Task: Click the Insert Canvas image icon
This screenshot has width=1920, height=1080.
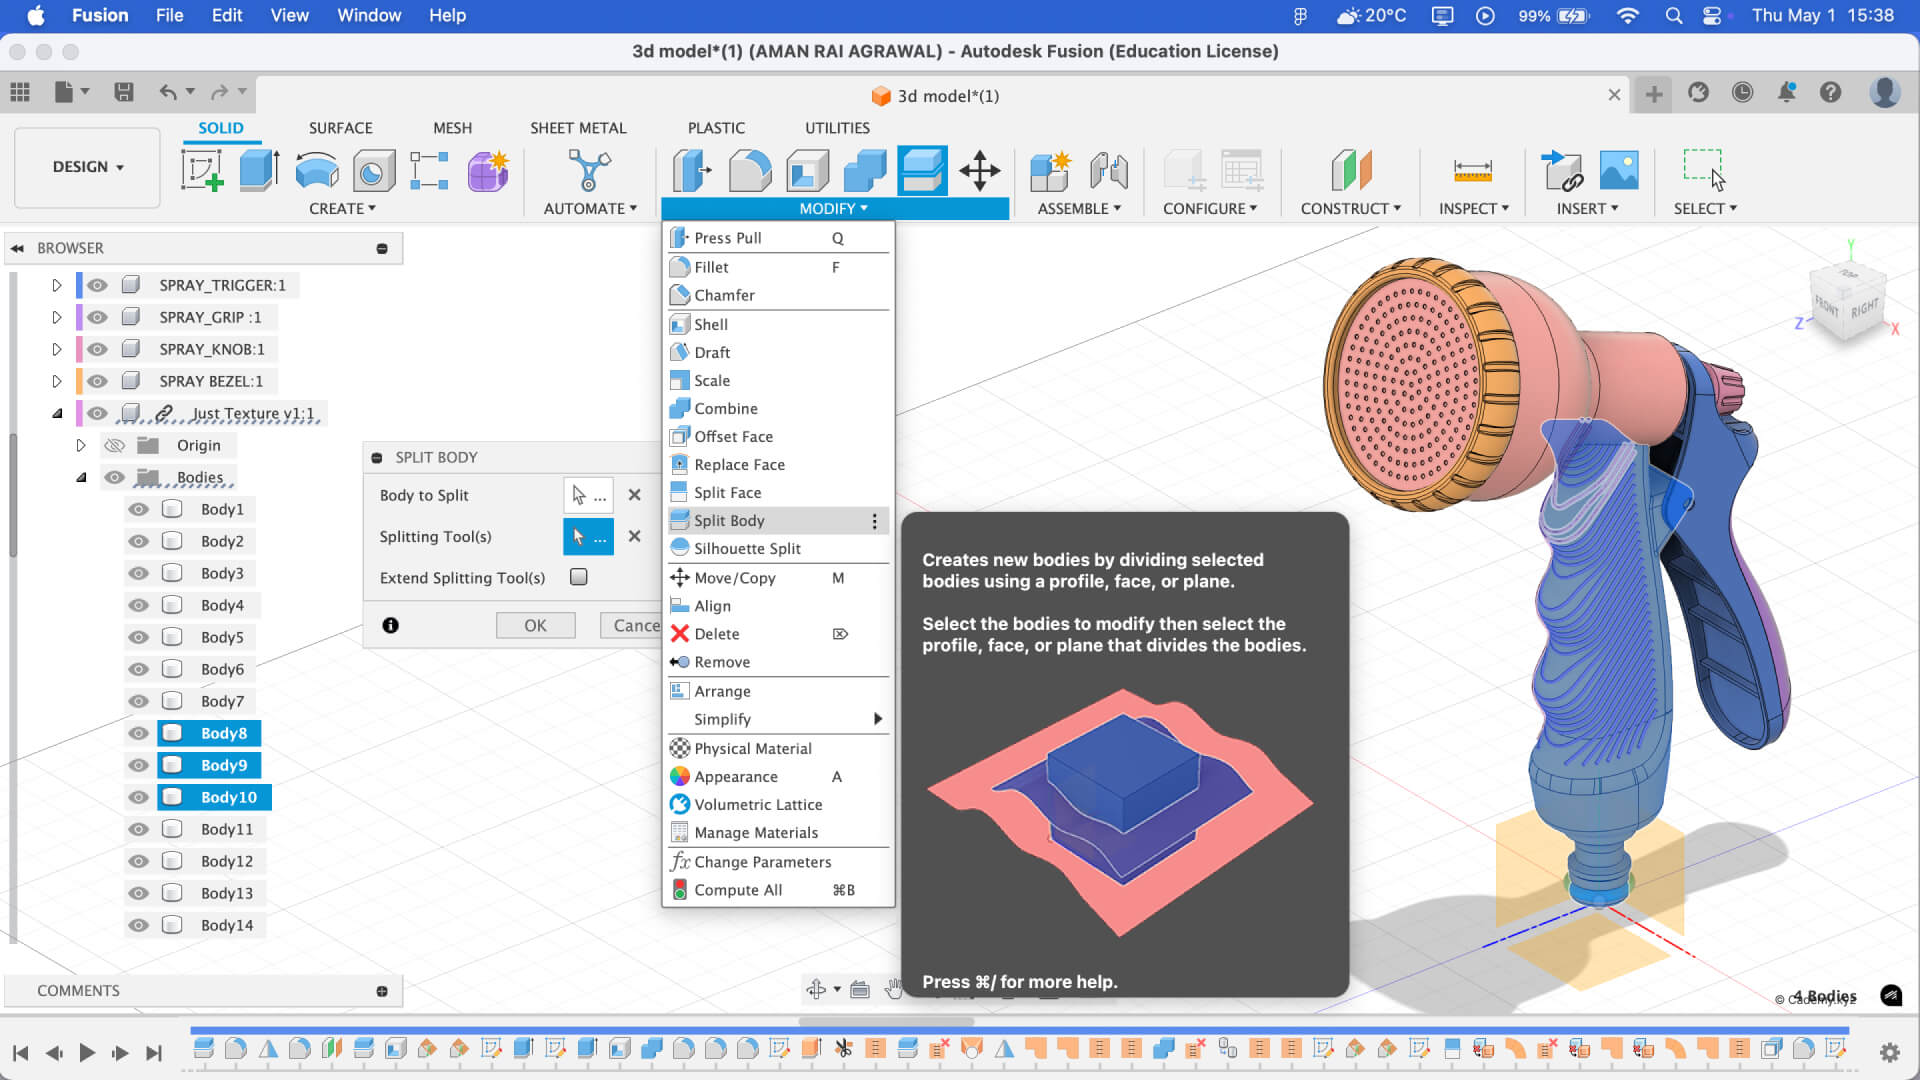Action: tap(1619, 170)
